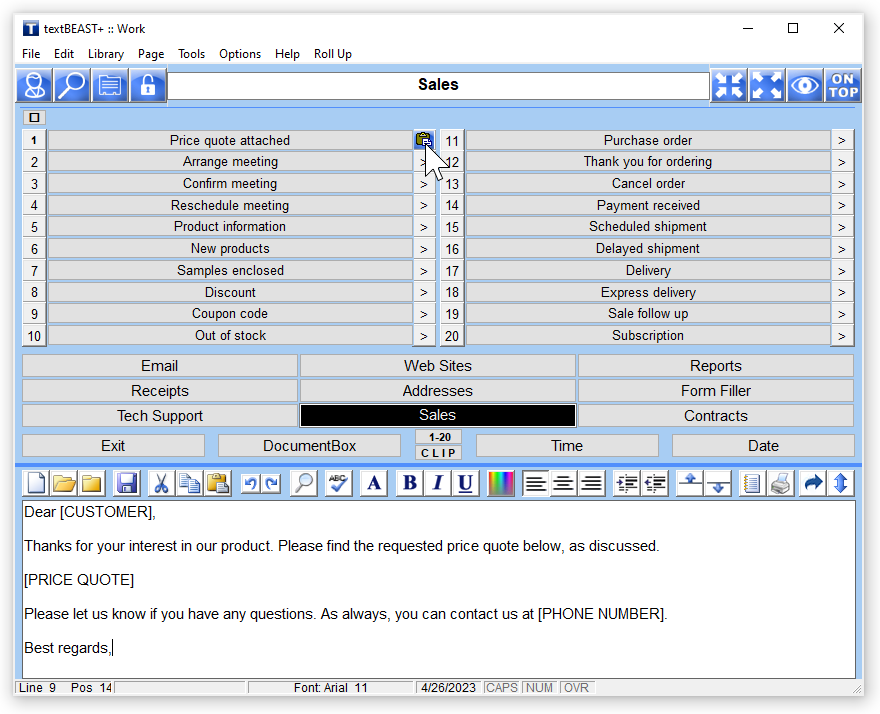Click the upward arrow over line icon
This screenshot has width=880, height=714.
coord(690,483)
